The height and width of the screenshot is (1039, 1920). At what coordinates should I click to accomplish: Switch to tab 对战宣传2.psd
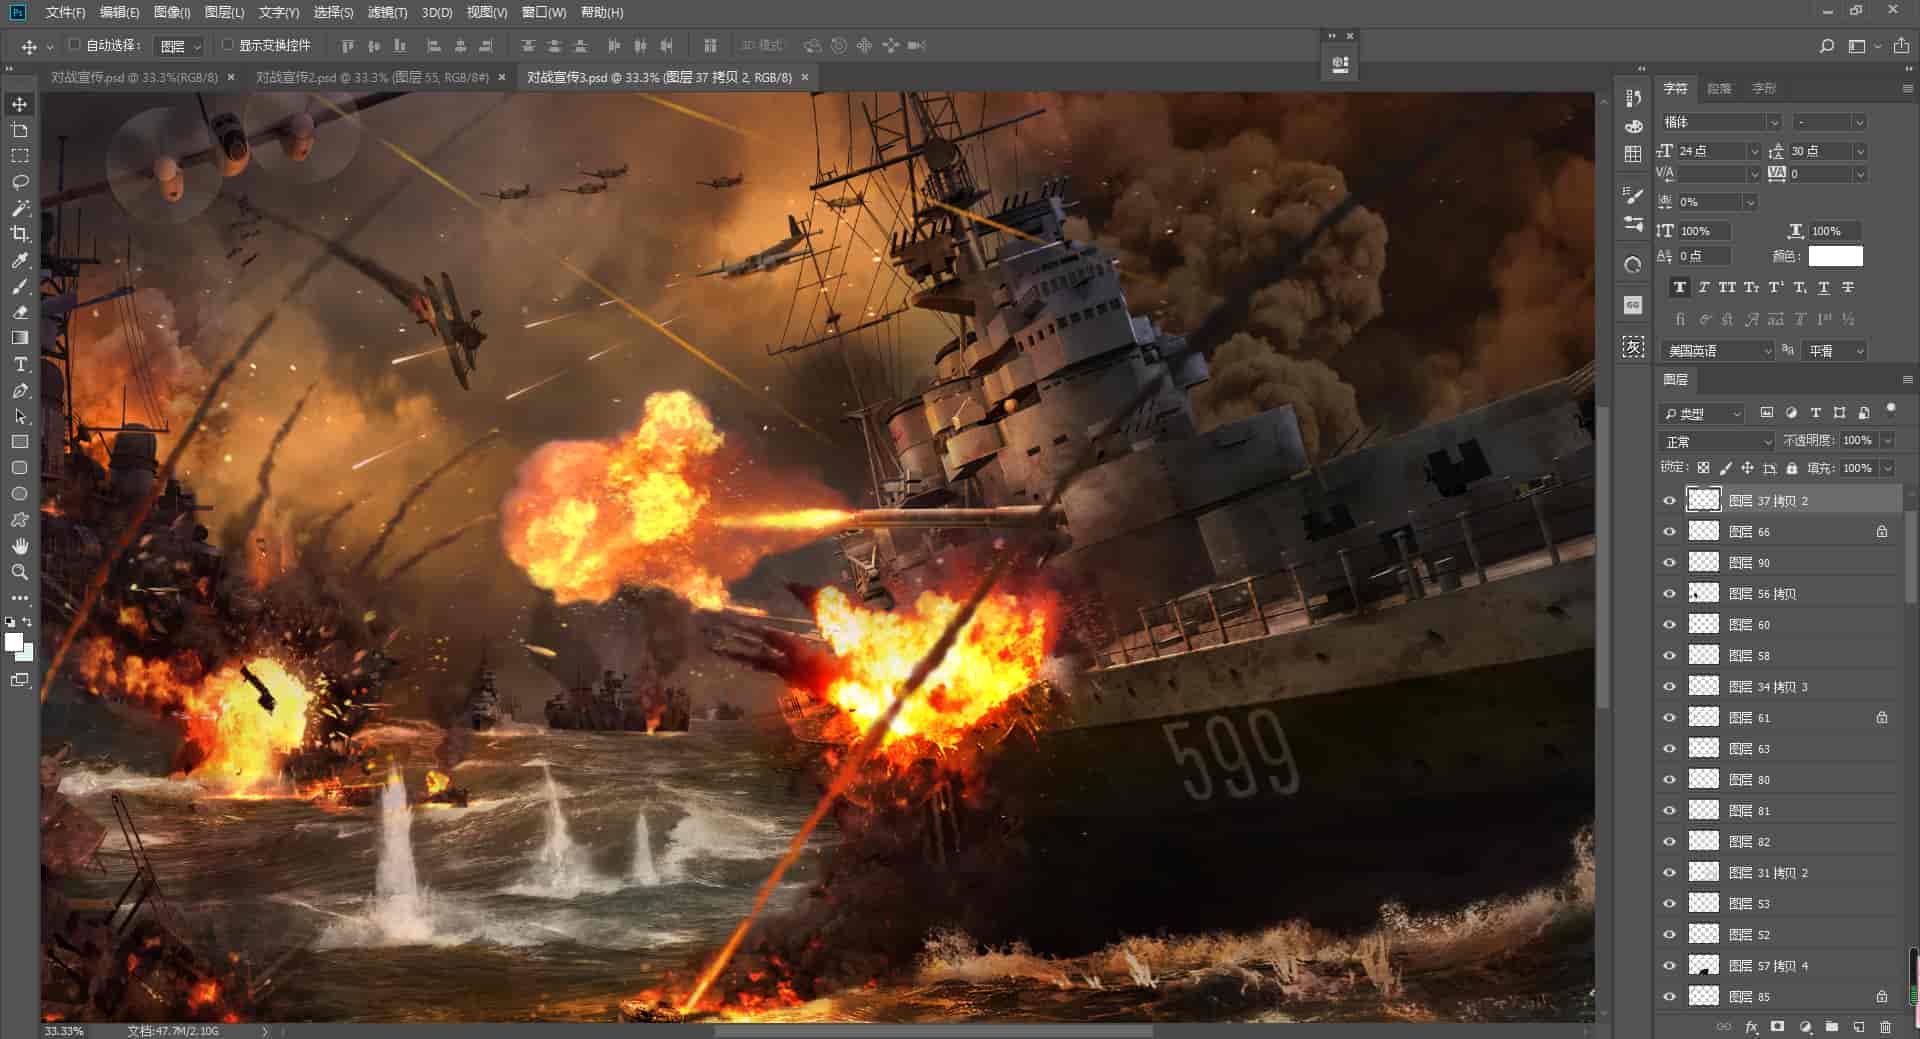(372, 77)
